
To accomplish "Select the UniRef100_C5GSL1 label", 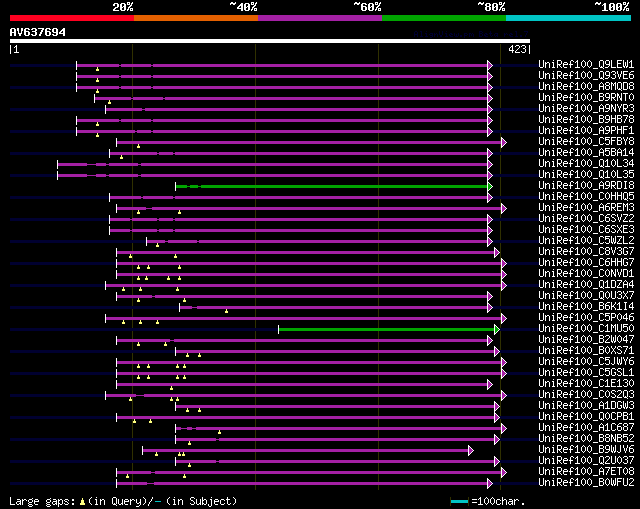I will 586,373.
